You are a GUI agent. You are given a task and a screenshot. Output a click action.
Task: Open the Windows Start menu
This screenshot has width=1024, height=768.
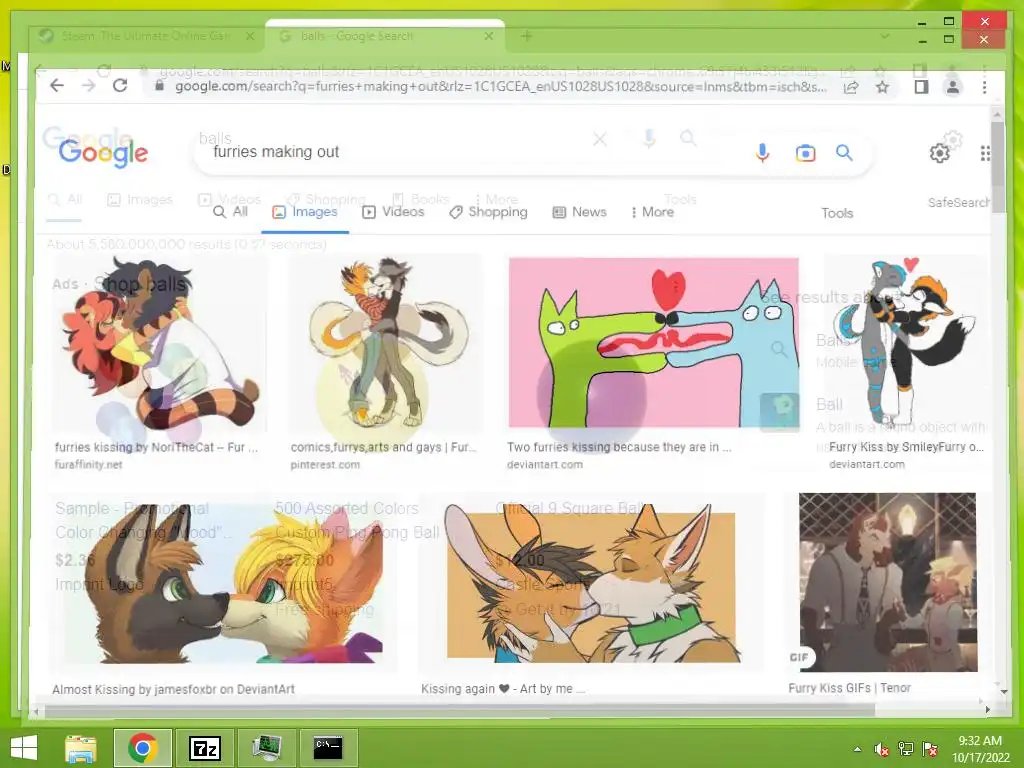click(x=24, y=748)
